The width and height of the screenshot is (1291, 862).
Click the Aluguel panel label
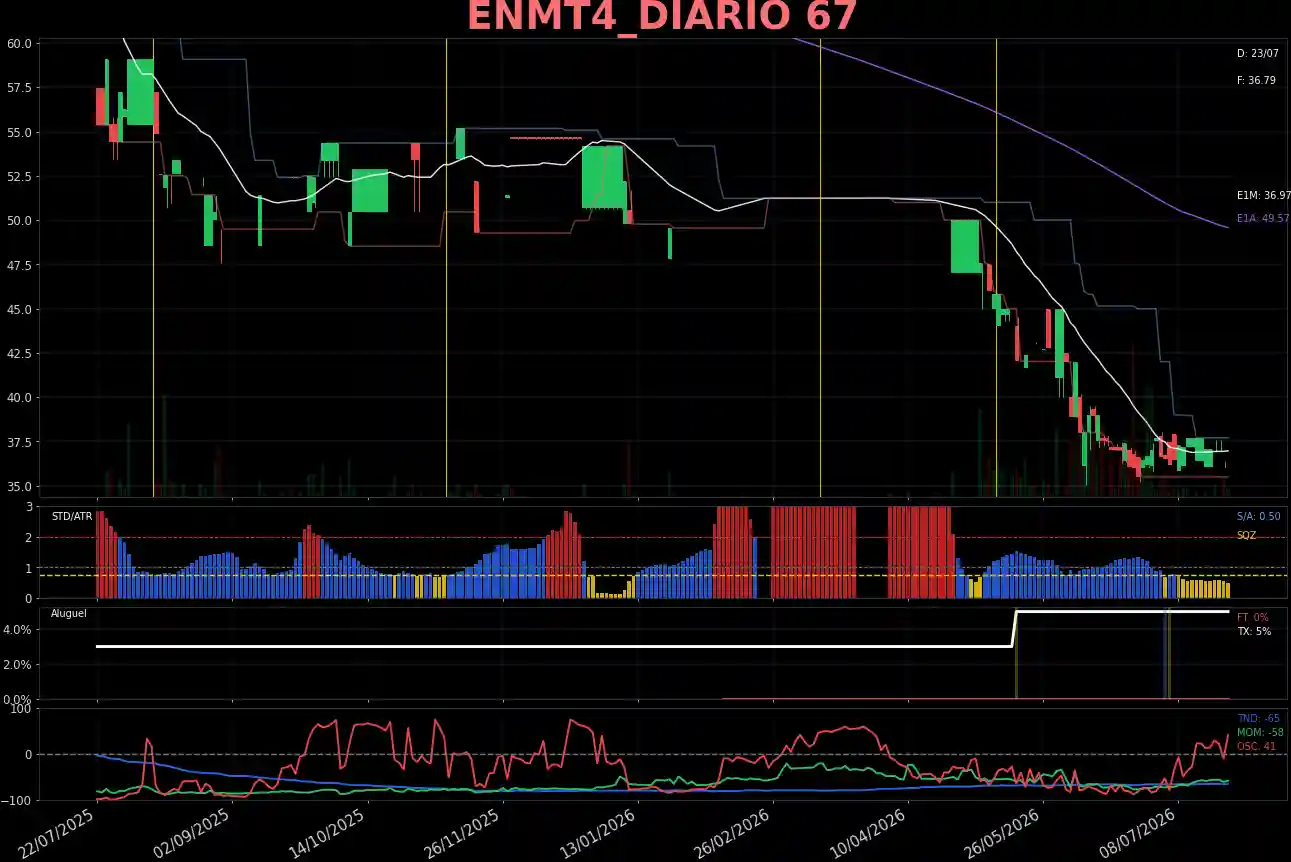69,613
